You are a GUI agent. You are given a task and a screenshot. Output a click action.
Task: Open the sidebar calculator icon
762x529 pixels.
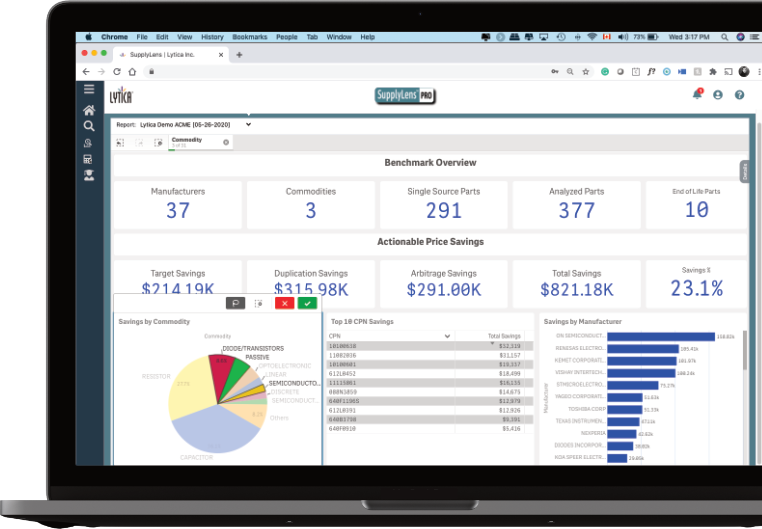(x=88, y=159)
